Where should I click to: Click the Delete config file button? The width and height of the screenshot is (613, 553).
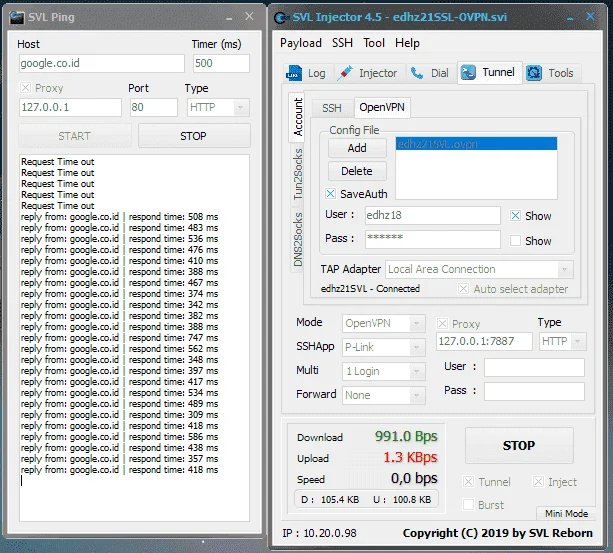click(357, 171)
